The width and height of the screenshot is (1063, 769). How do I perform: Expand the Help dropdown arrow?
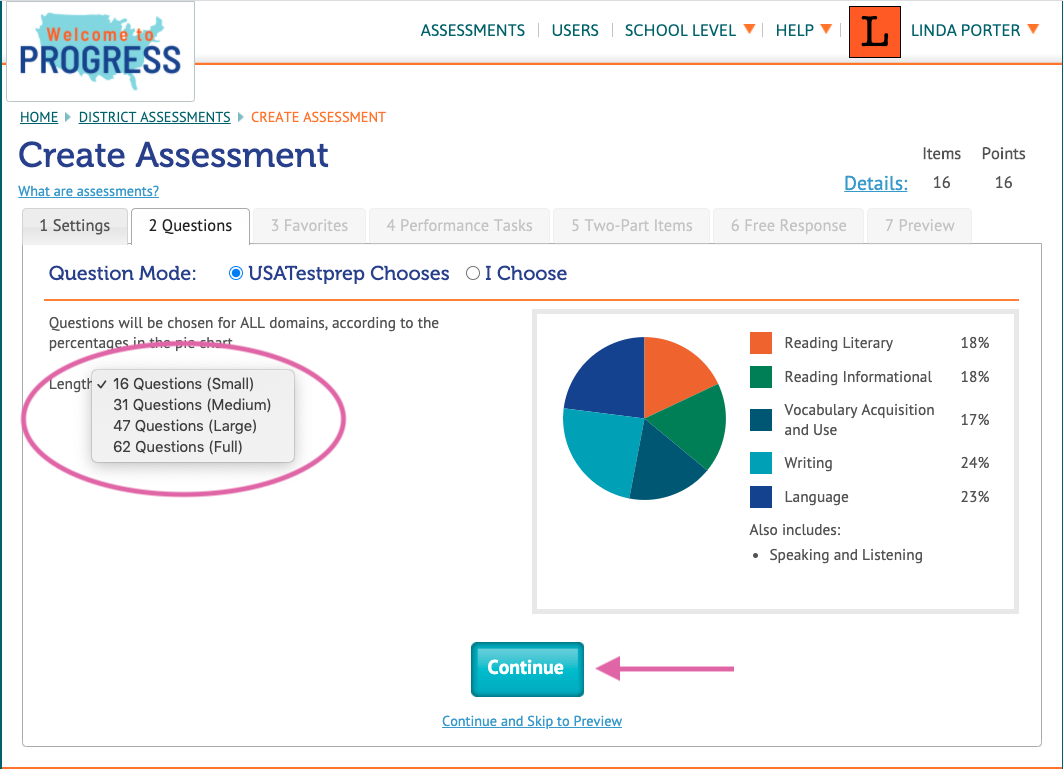826,29
